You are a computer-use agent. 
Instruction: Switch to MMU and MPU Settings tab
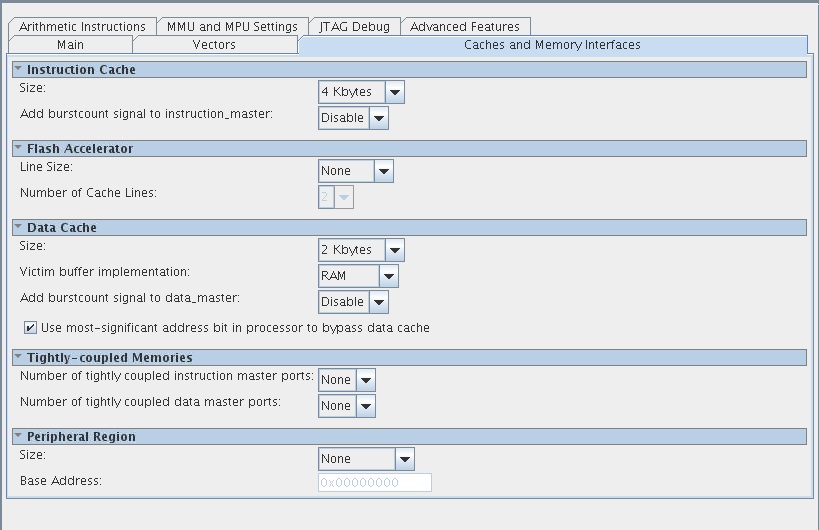pyautogui.click(x=230, y=27)
